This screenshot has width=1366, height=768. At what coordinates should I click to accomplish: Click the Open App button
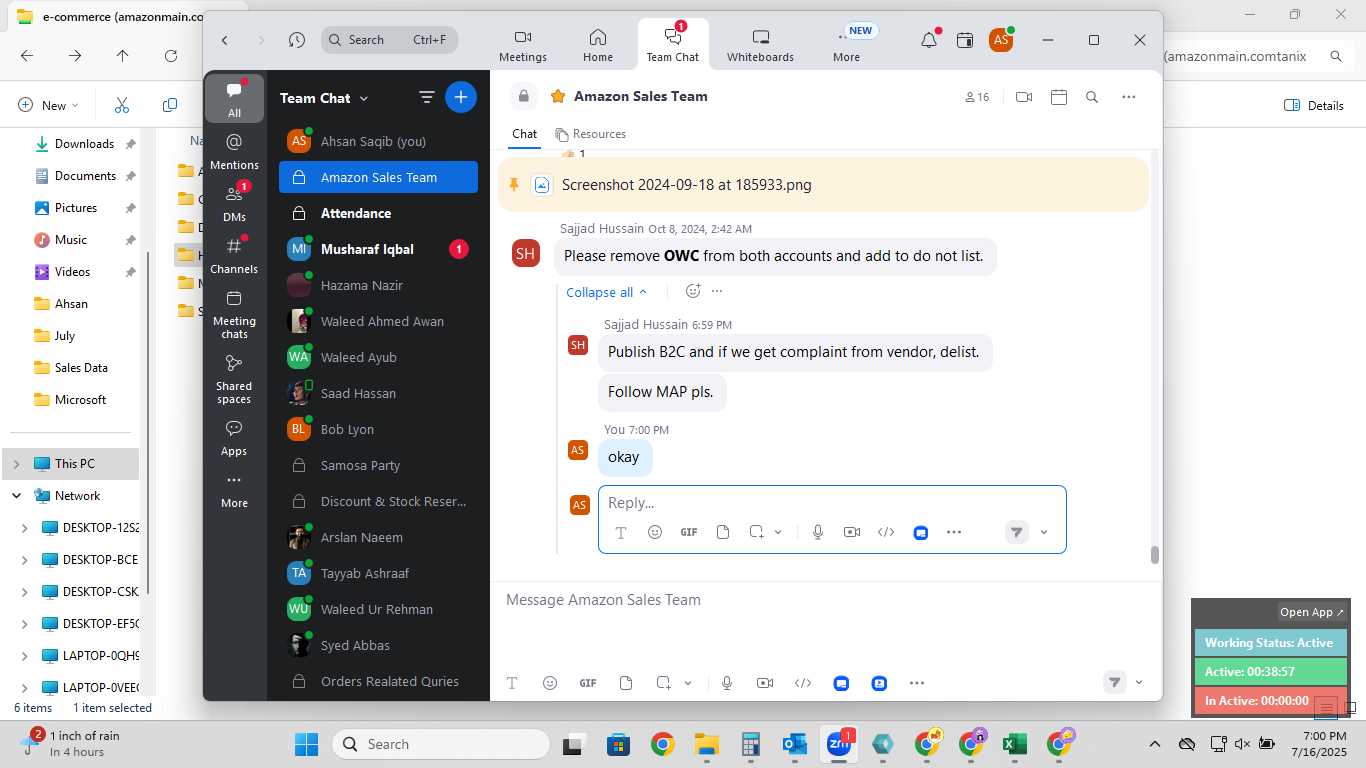(1312, 612)
